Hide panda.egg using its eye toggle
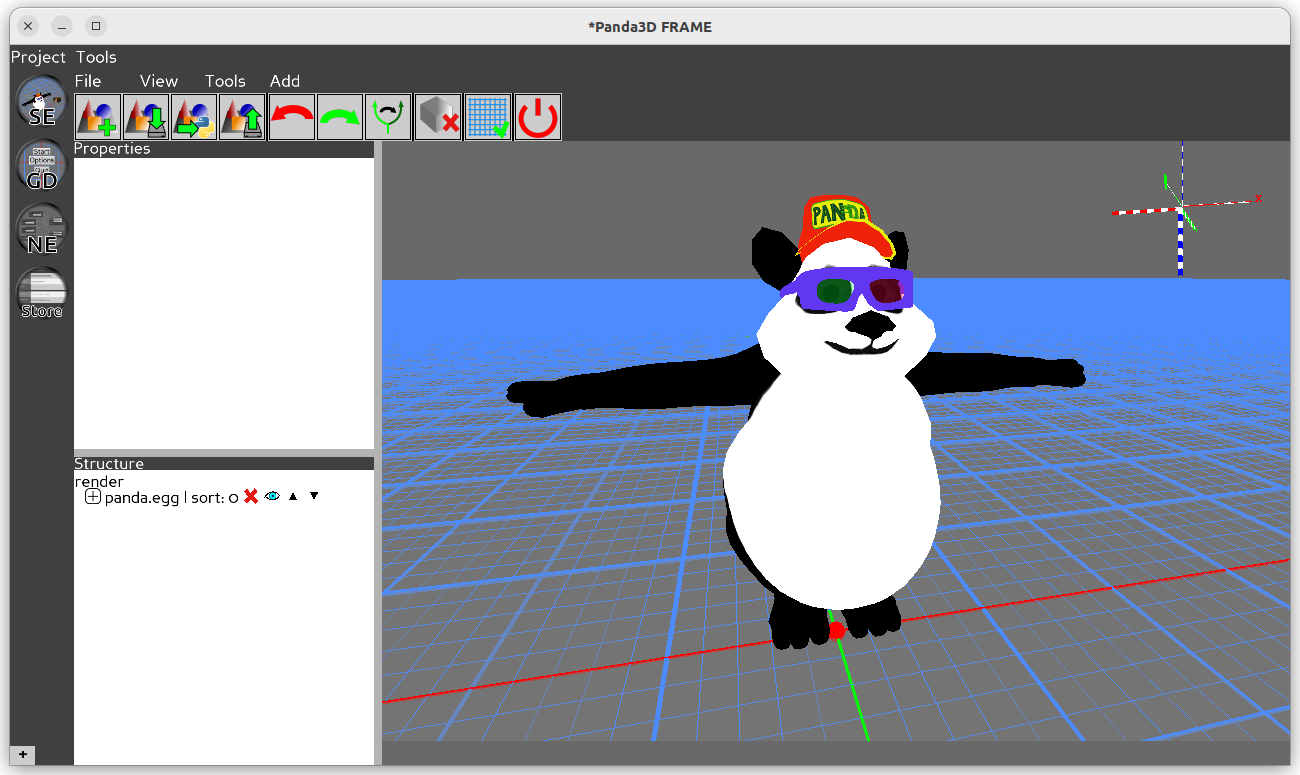Viewport: 1300px width, 775px height. pos(271,496)
